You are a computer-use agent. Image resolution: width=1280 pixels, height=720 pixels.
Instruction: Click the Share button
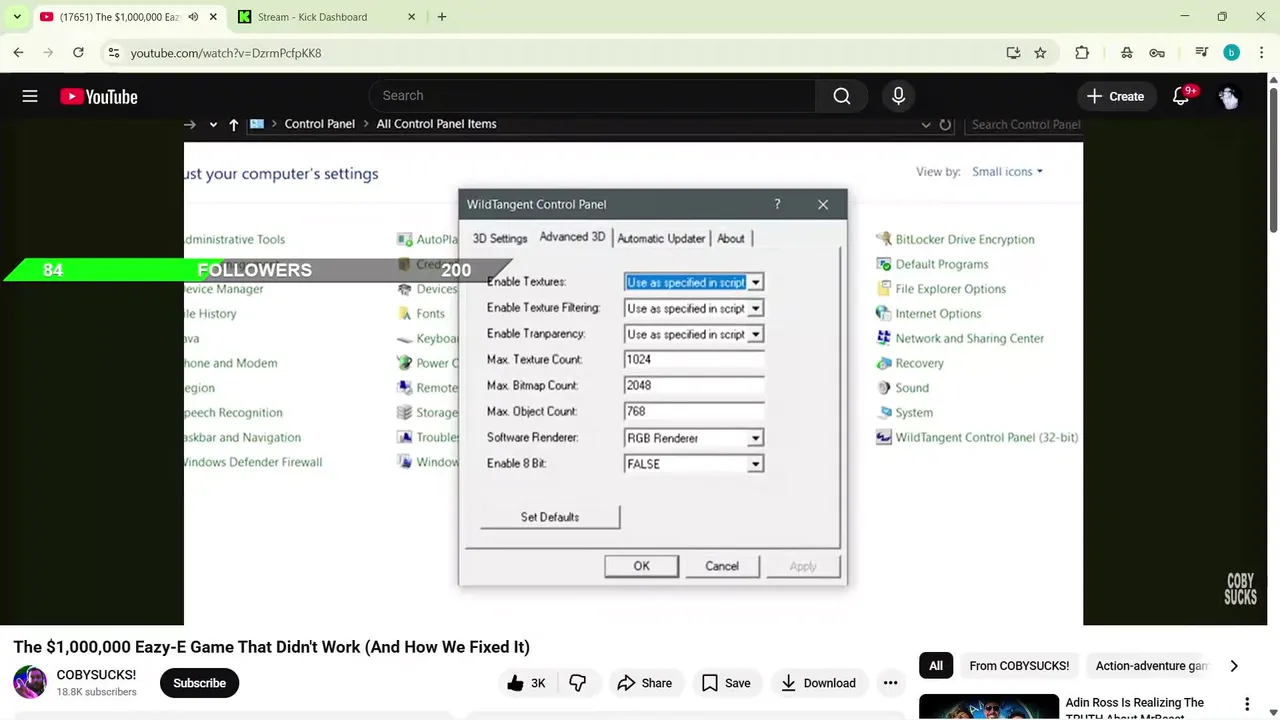644,683
